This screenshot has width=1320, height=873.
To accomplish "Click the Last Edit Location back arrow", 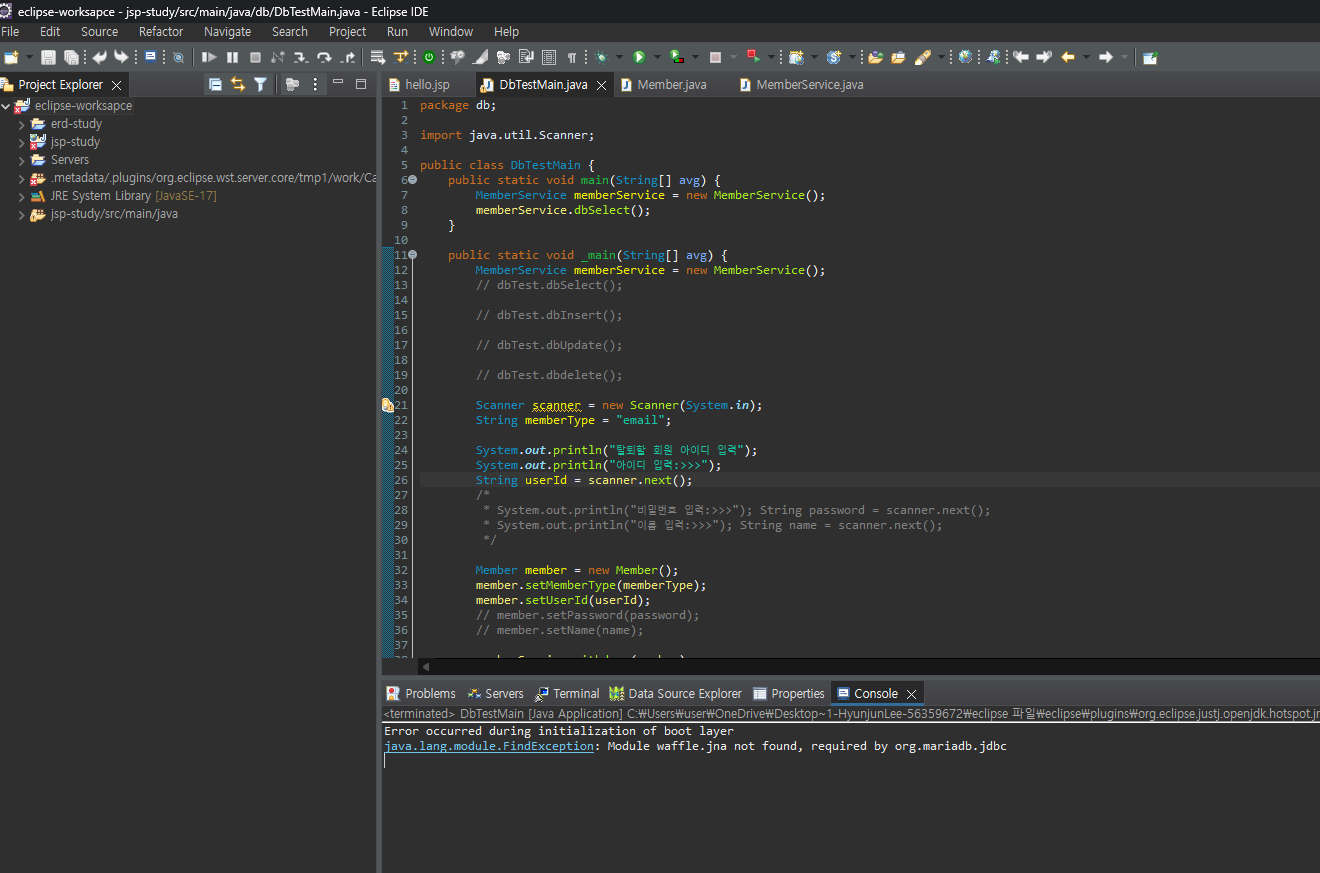I will click(1021, 57).
